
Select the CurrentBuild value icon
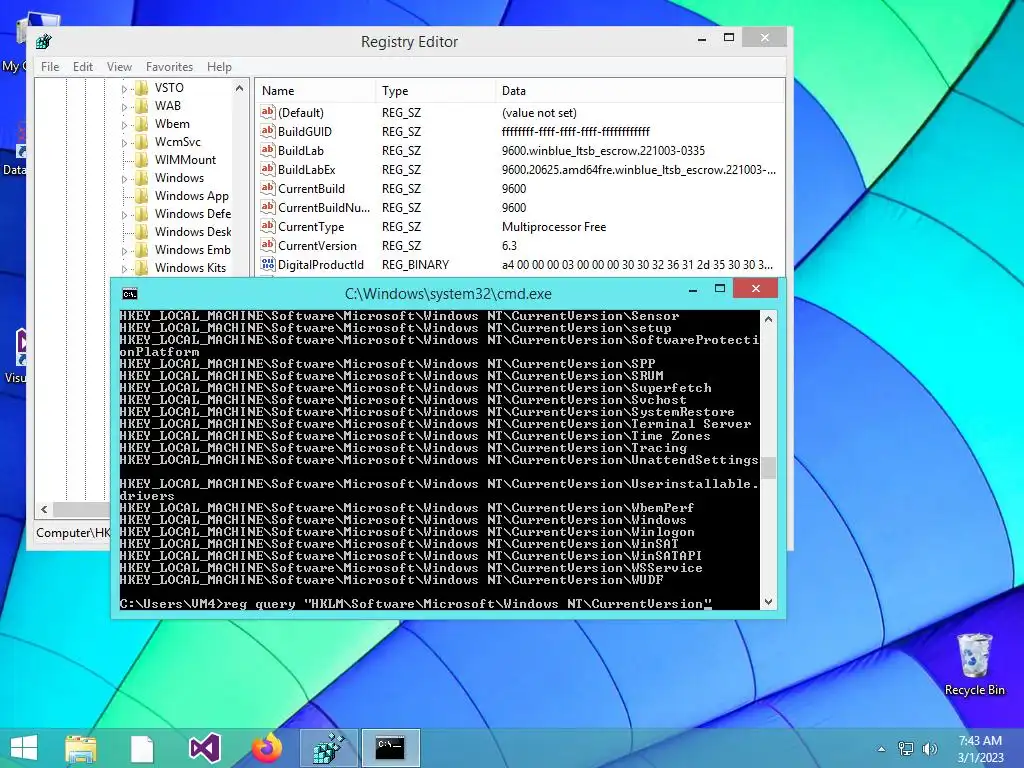click(x=268, y=188)
